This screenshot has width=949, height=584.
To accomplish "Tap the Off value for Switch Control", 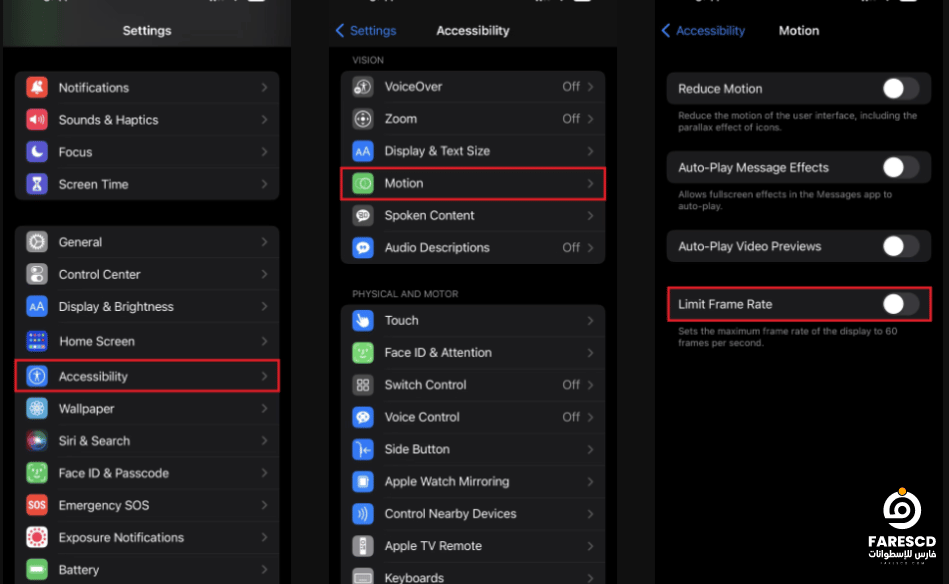I will point(571,385).
